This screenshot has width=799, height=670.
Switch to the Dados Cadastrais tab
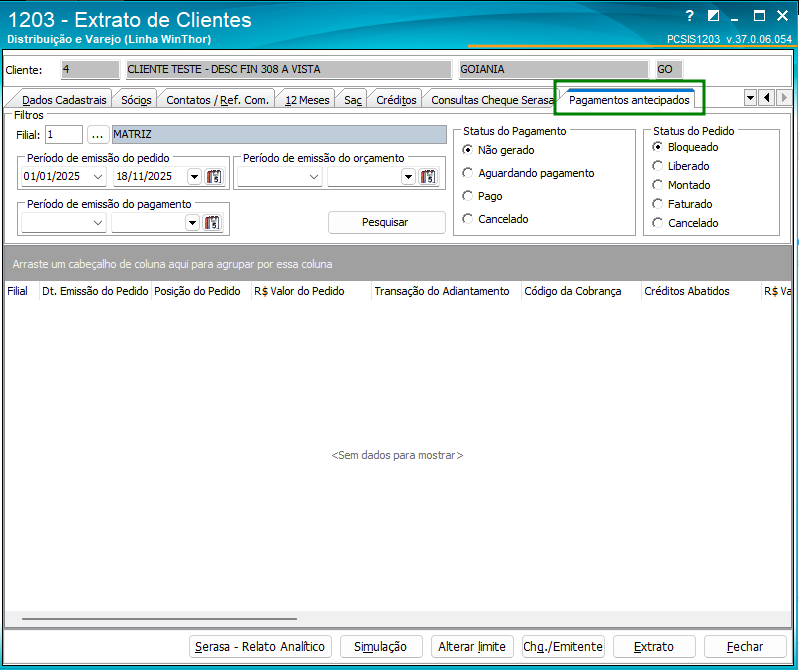tap(64, 100)
